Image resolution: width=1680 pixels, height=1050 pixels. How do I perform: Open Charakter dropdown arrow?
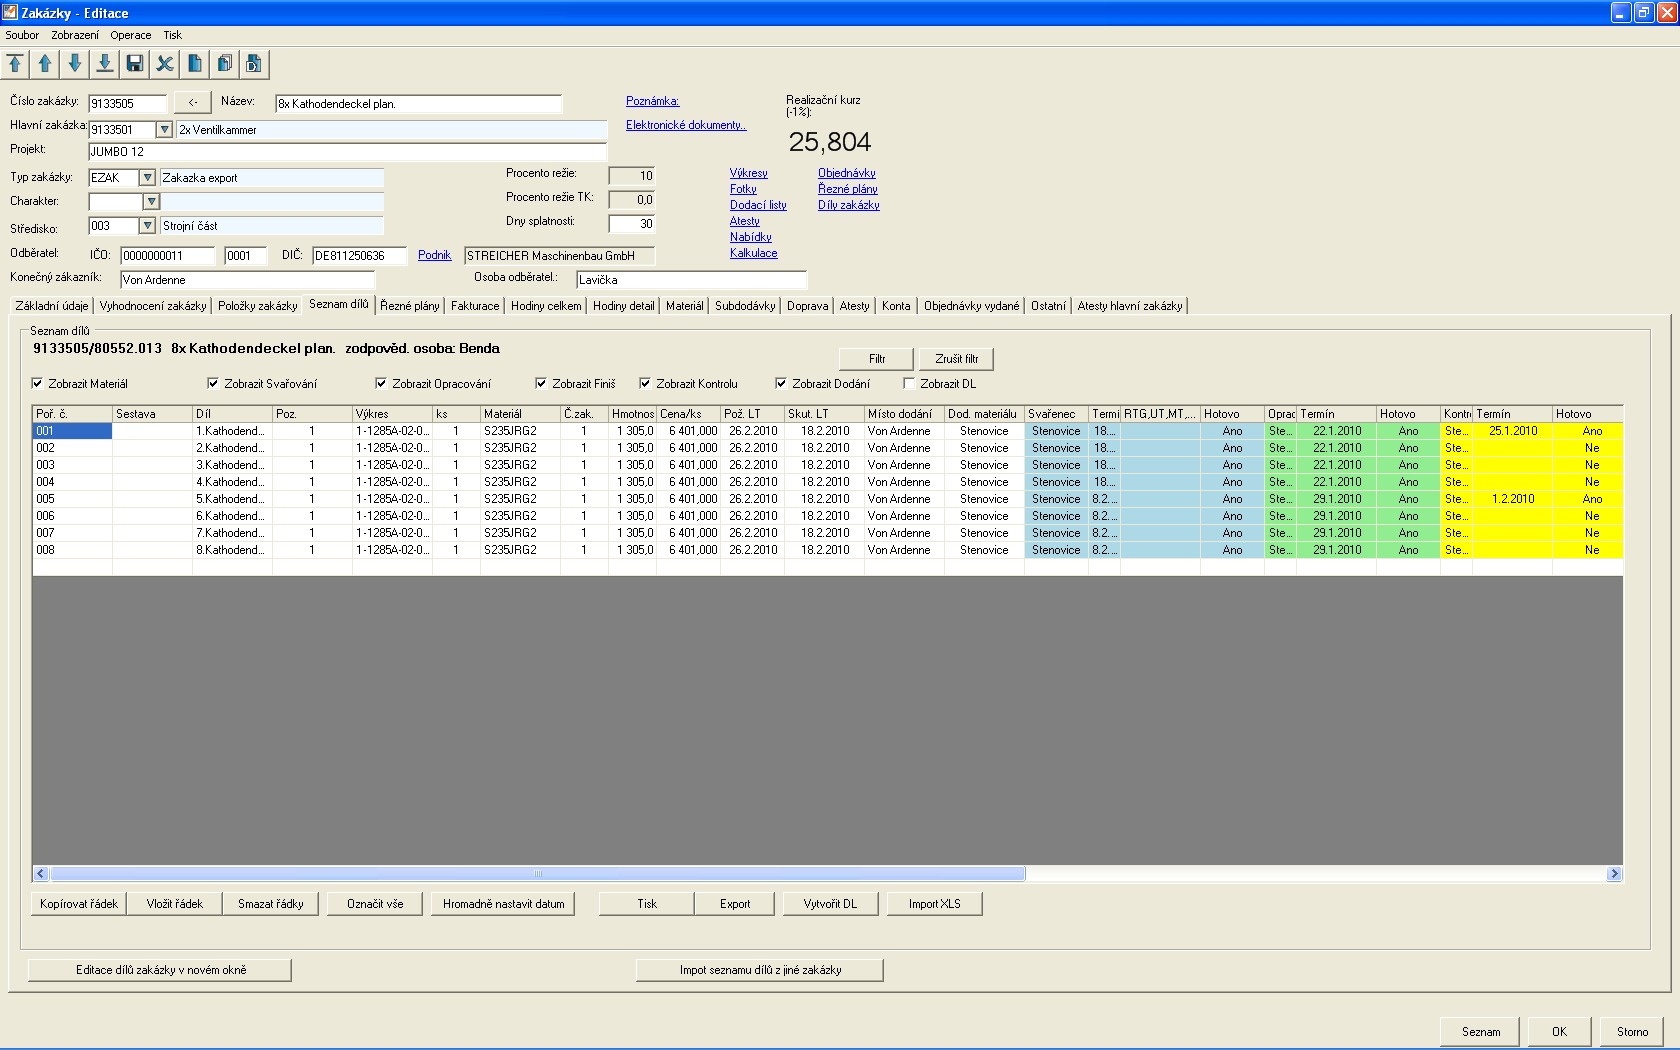point(152,201)
